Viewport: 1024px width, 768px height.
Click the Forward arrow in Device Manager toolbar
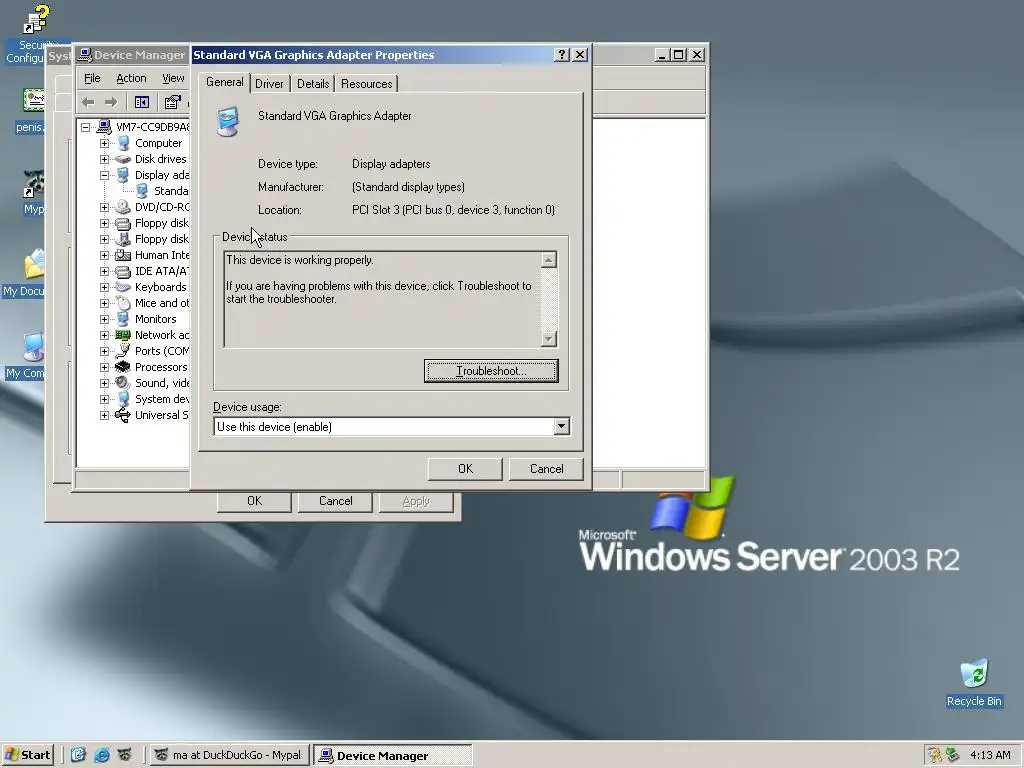(x=111, y=102)
